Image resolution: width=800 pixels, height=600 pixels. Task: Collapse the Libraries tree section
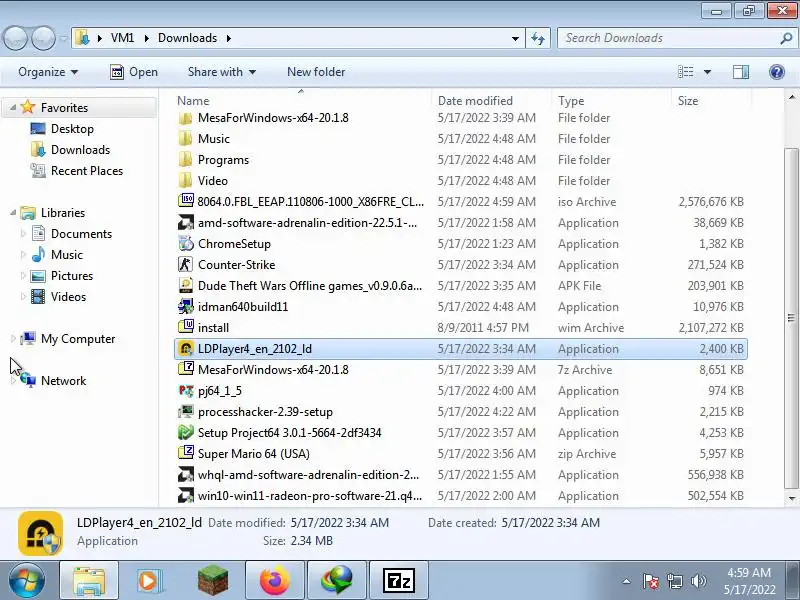[x=13, y=212]
